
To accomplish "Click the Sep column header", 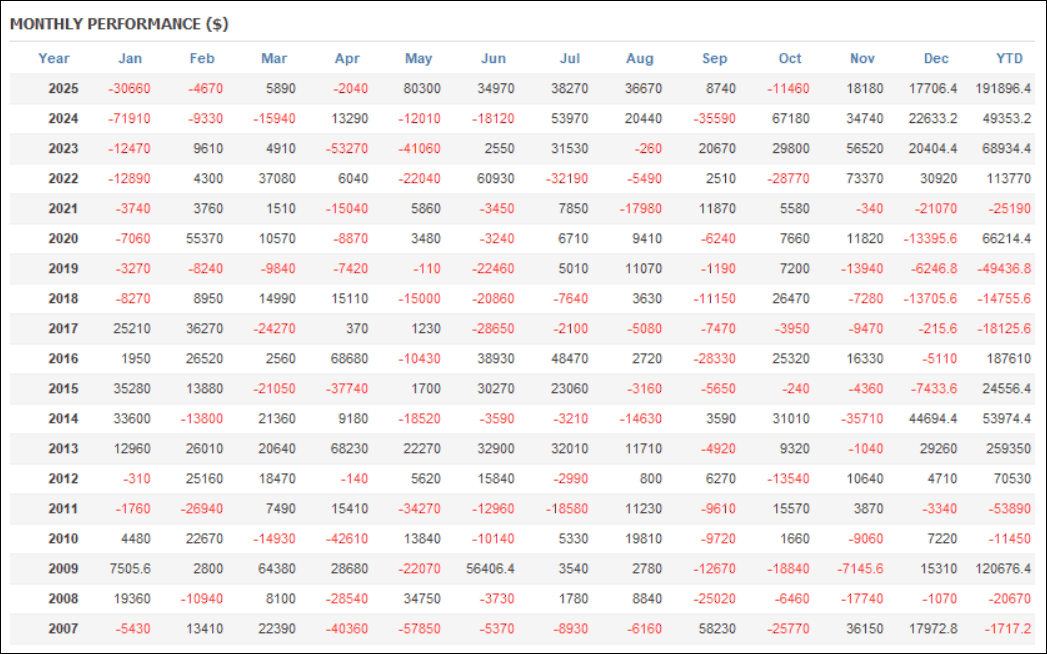I will (714, 58).
